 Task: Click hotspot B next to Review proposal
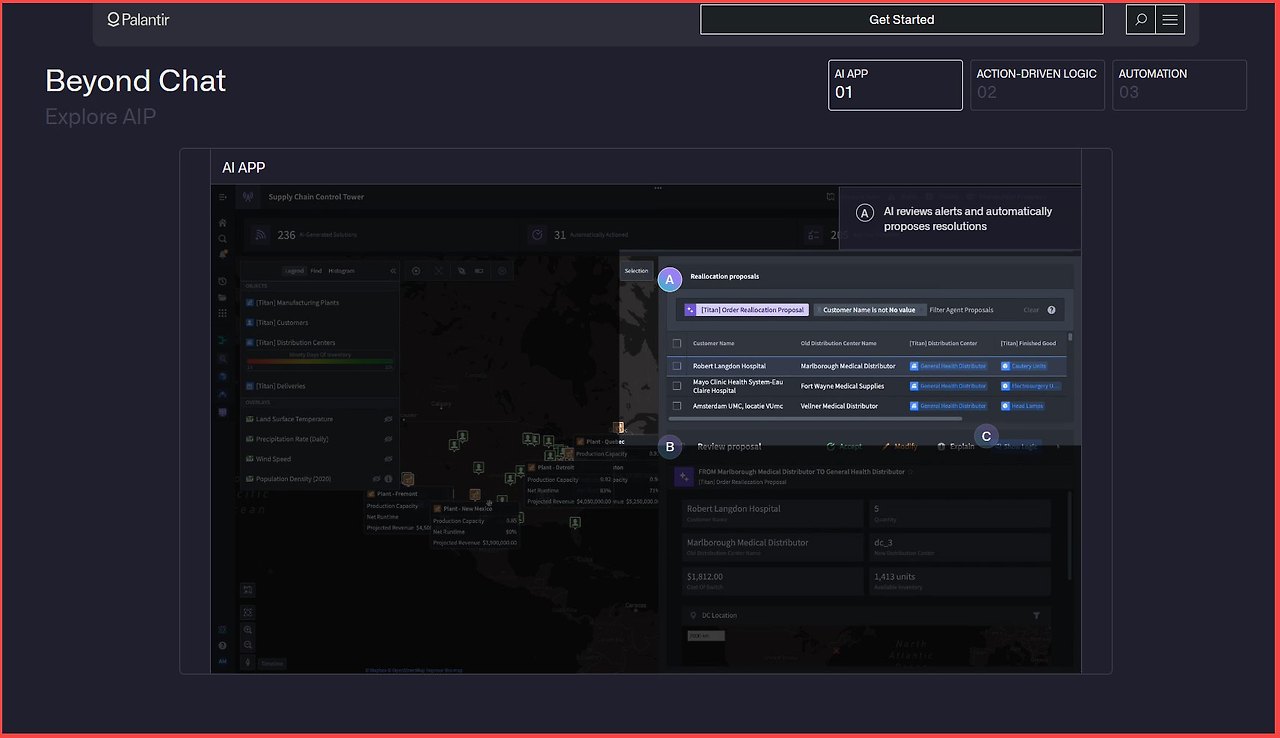[x=670, y=447]
